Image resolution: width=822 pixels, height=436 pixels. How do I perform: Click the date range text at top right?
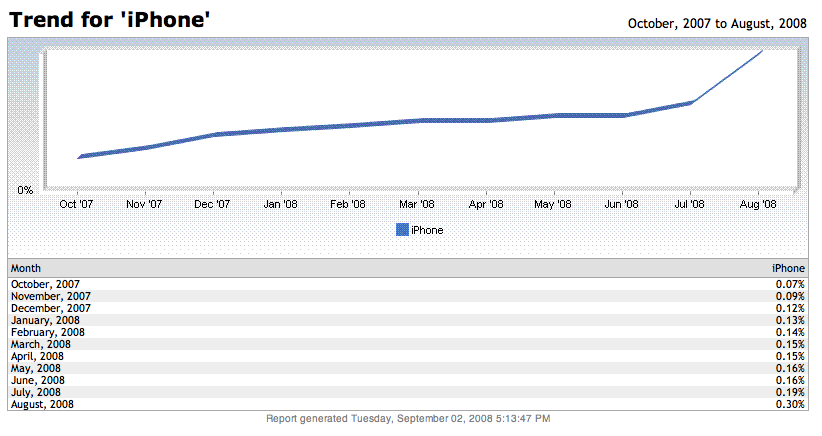click(717, 24)
